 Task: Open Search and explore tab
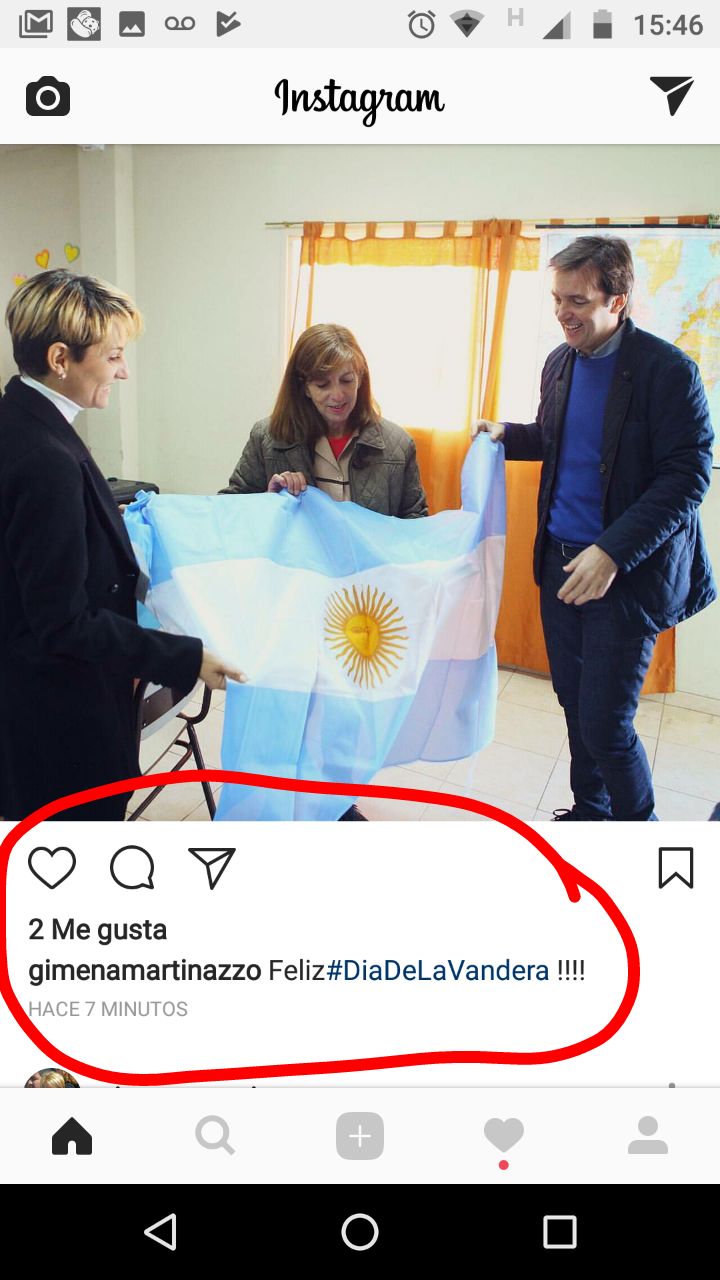(x=215, y=1136)
